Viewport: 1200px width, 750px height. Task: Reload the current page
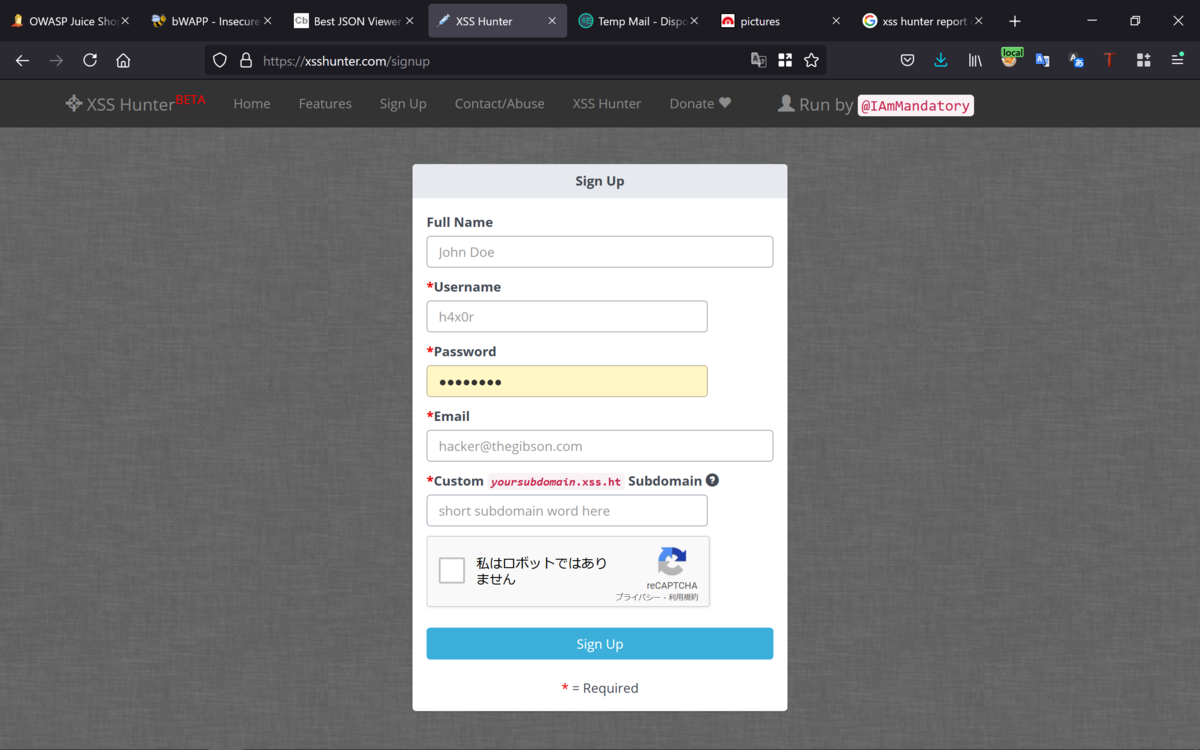tap(90, 60)
